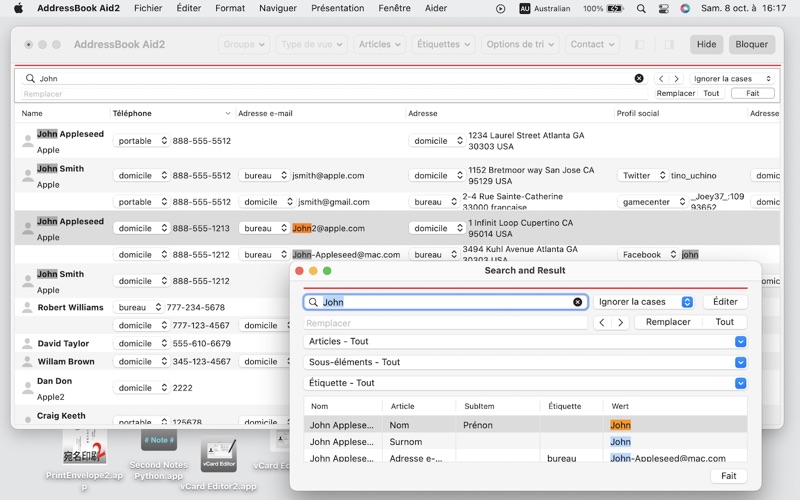Open the Type de vue dropdown

(x=312, y=44)
